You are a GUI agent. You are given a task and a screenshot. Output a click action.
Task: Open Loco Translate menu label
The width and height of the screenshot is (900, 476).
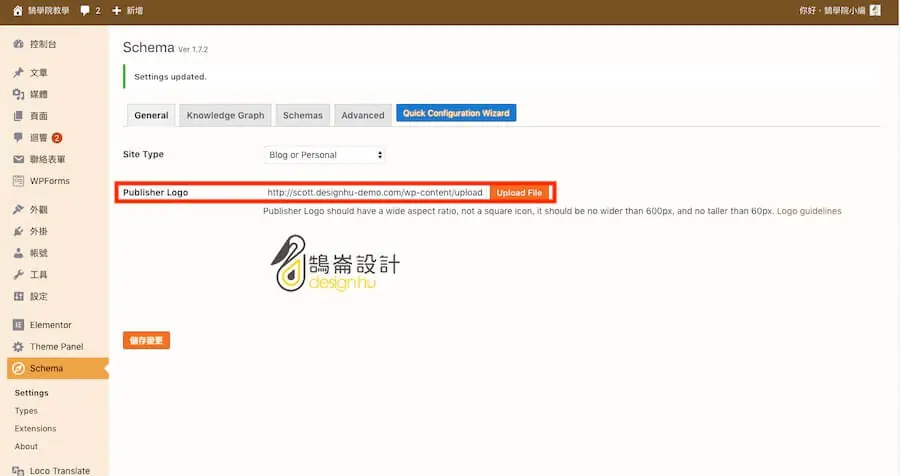tap(60, 471)
